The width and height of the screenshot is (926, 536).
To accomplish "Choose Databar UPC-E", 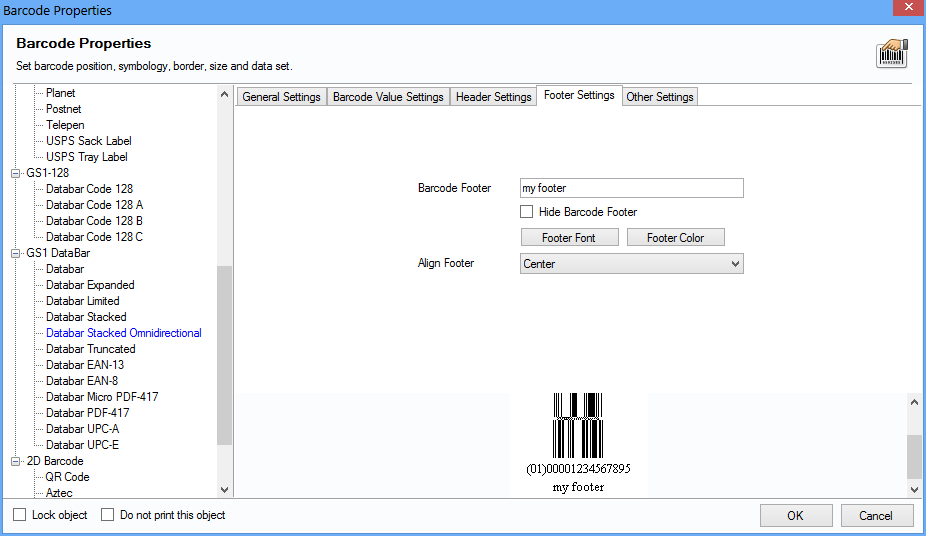I will click(83, 445).
